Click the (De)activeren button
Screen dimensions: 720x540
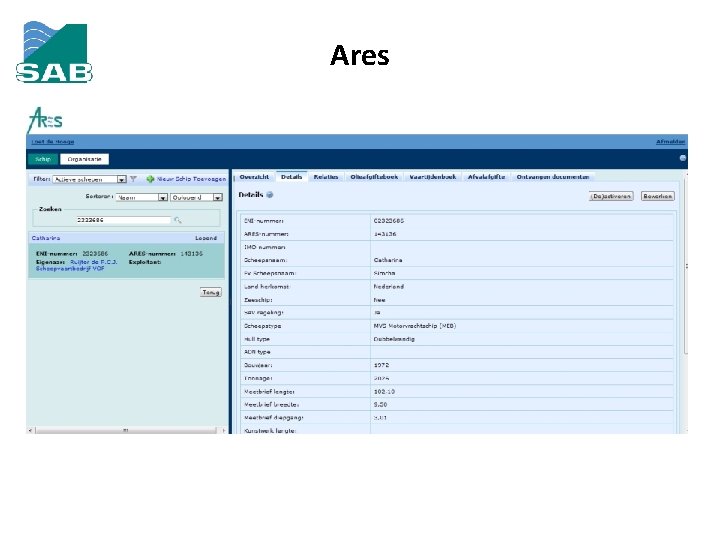click(611, 196)
